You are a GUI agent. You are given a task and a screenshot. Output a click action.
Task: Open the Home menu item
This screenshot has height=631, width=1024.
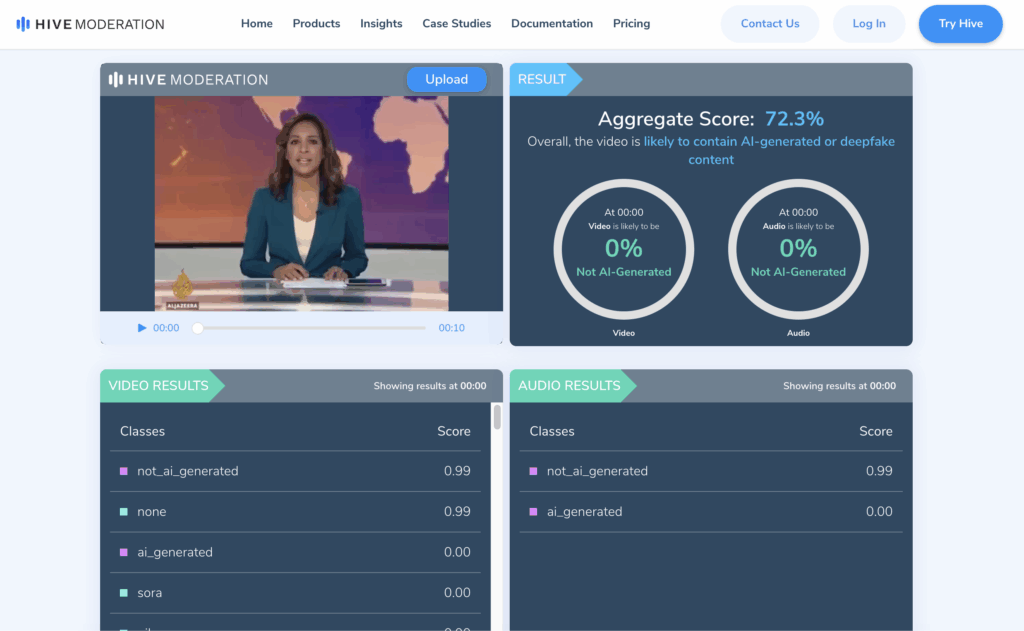pos(256,24)
